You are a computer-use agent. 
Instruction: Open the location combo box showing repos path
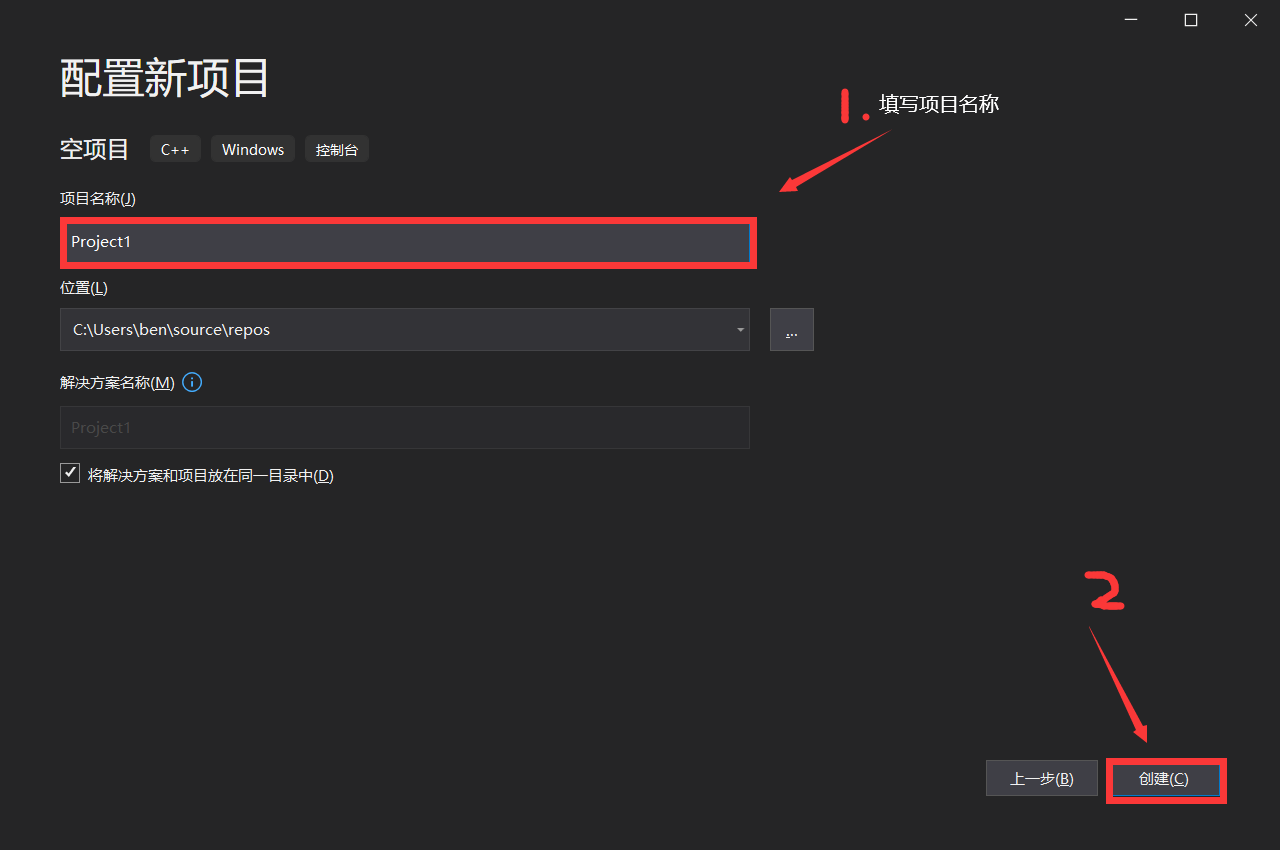(400, 329)
